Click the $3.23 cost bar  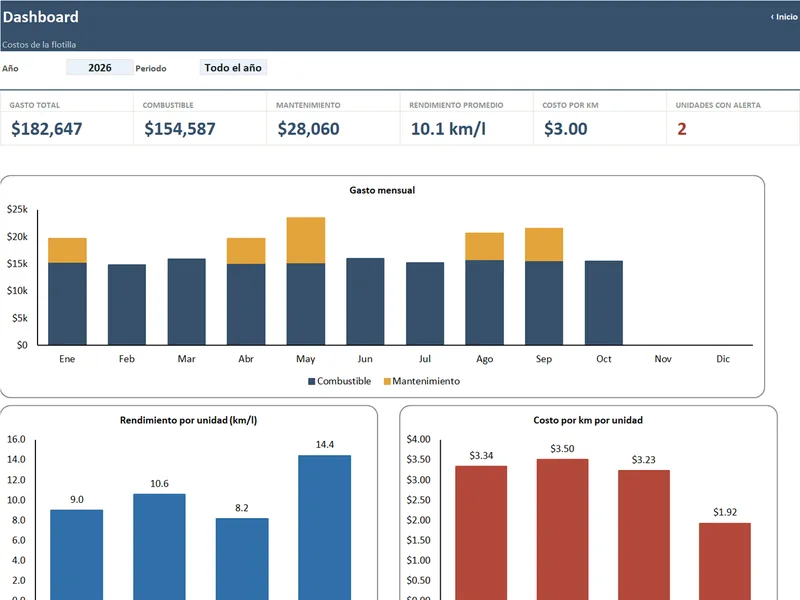644,535
